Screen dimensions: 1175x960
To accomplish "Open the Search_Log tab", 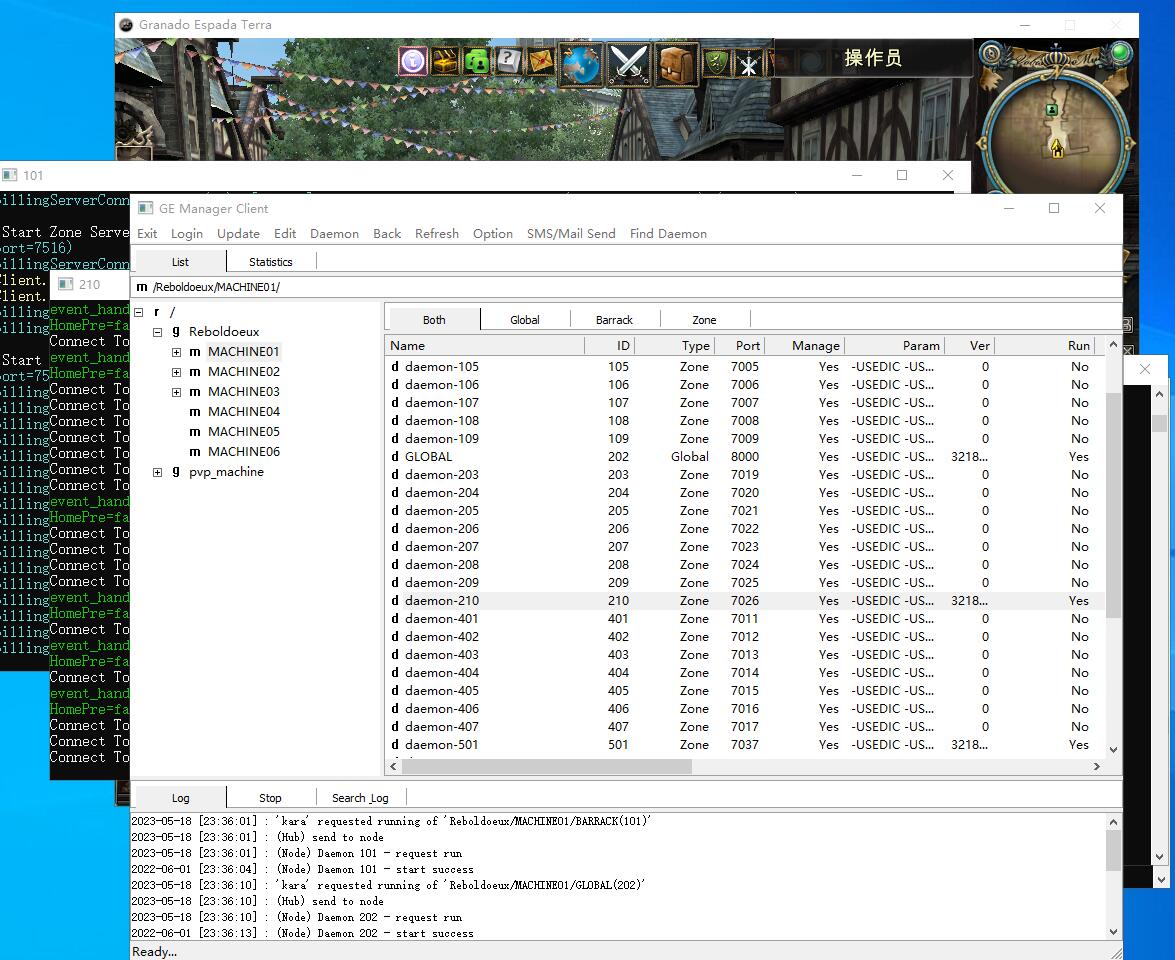I will tap(360, 798).
